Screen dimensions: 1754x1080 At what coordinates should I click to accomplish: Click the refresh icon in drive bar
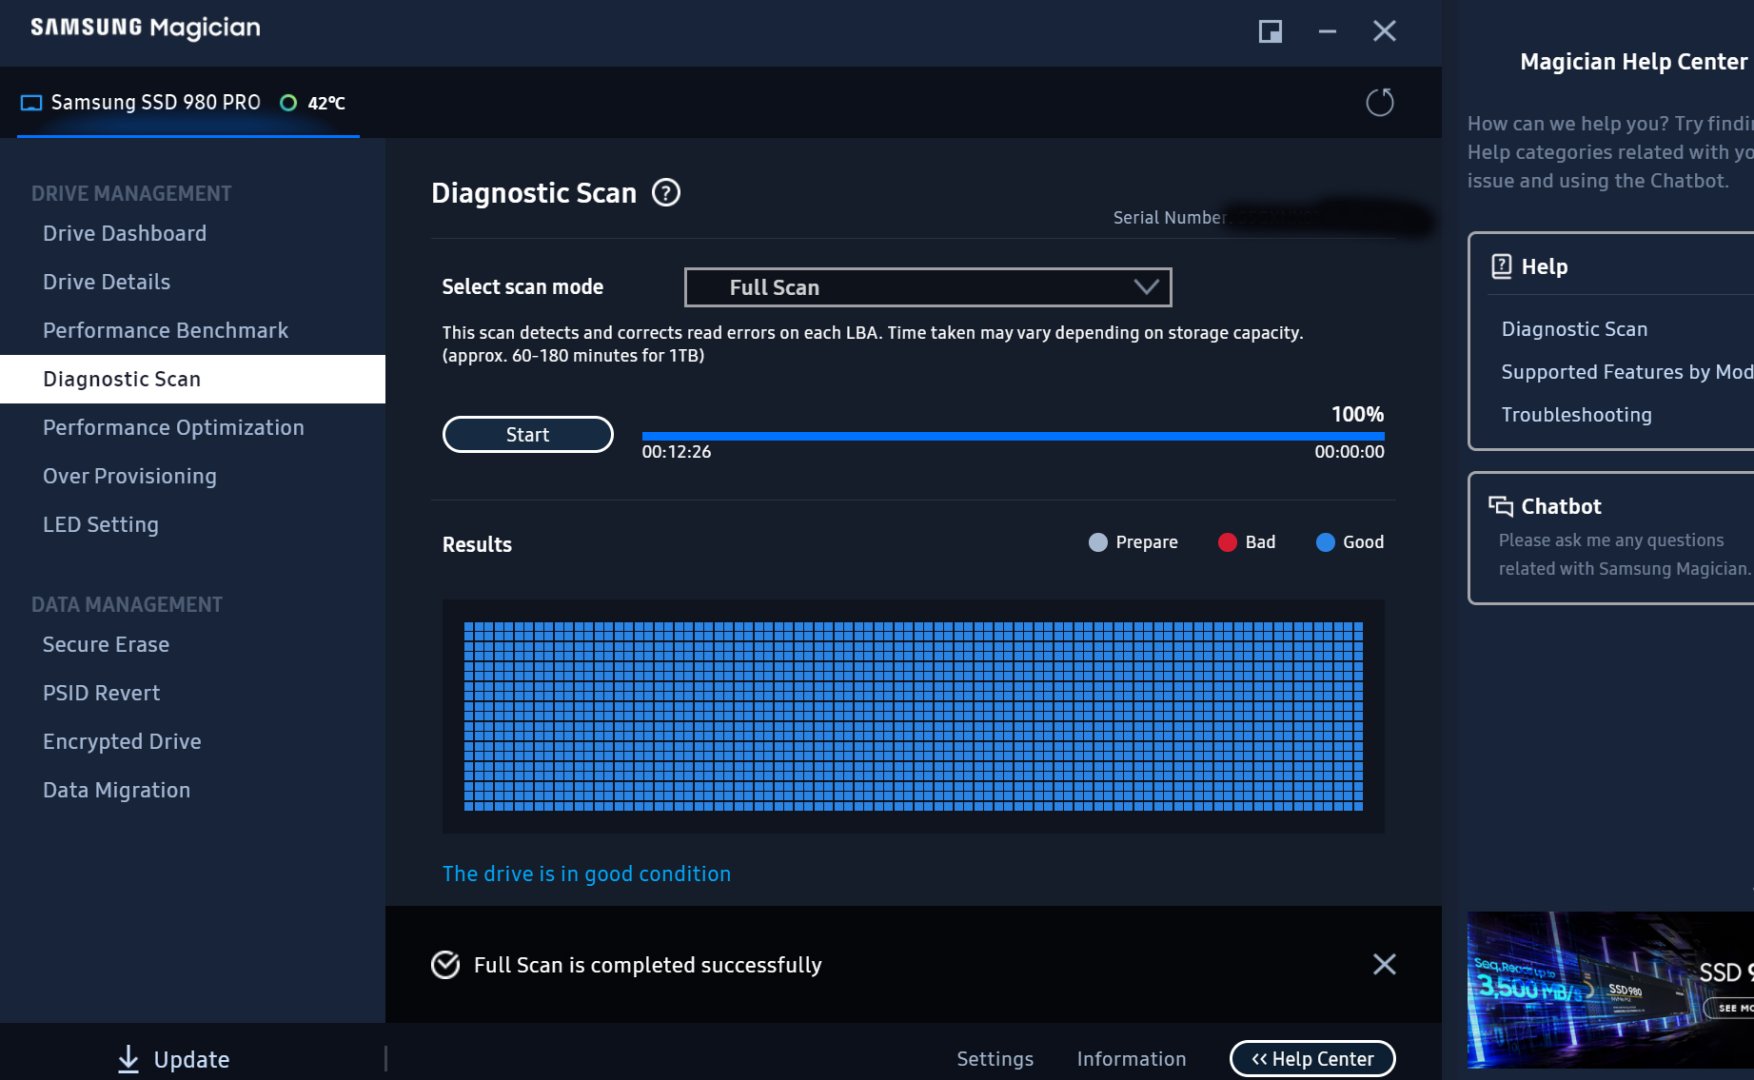(x=1380, y=102)
